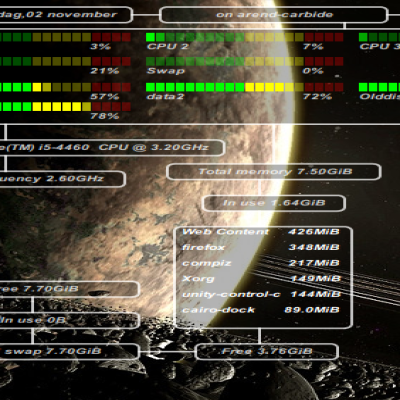Click the usage bar showing 3%
The width and height of the screenshot is (400, 400).
tap(65, 37)
